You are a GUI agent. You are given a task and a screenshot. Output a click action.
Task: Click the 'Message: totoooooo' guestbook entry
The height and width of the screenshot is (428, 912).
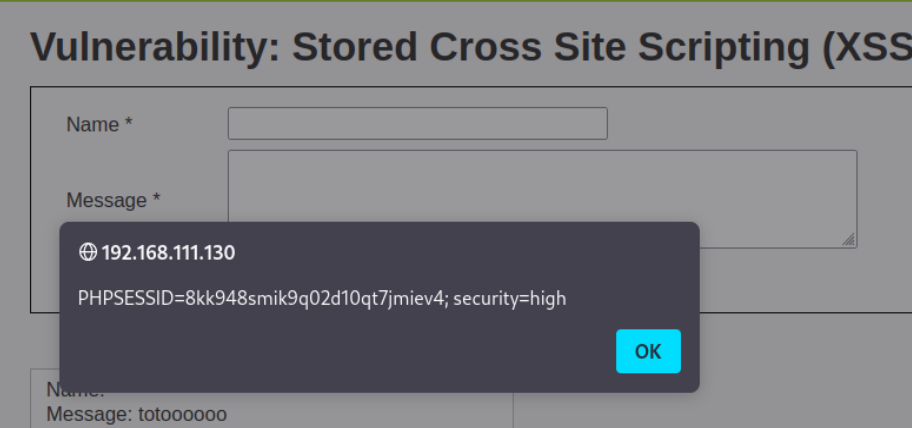coord(137,414)
